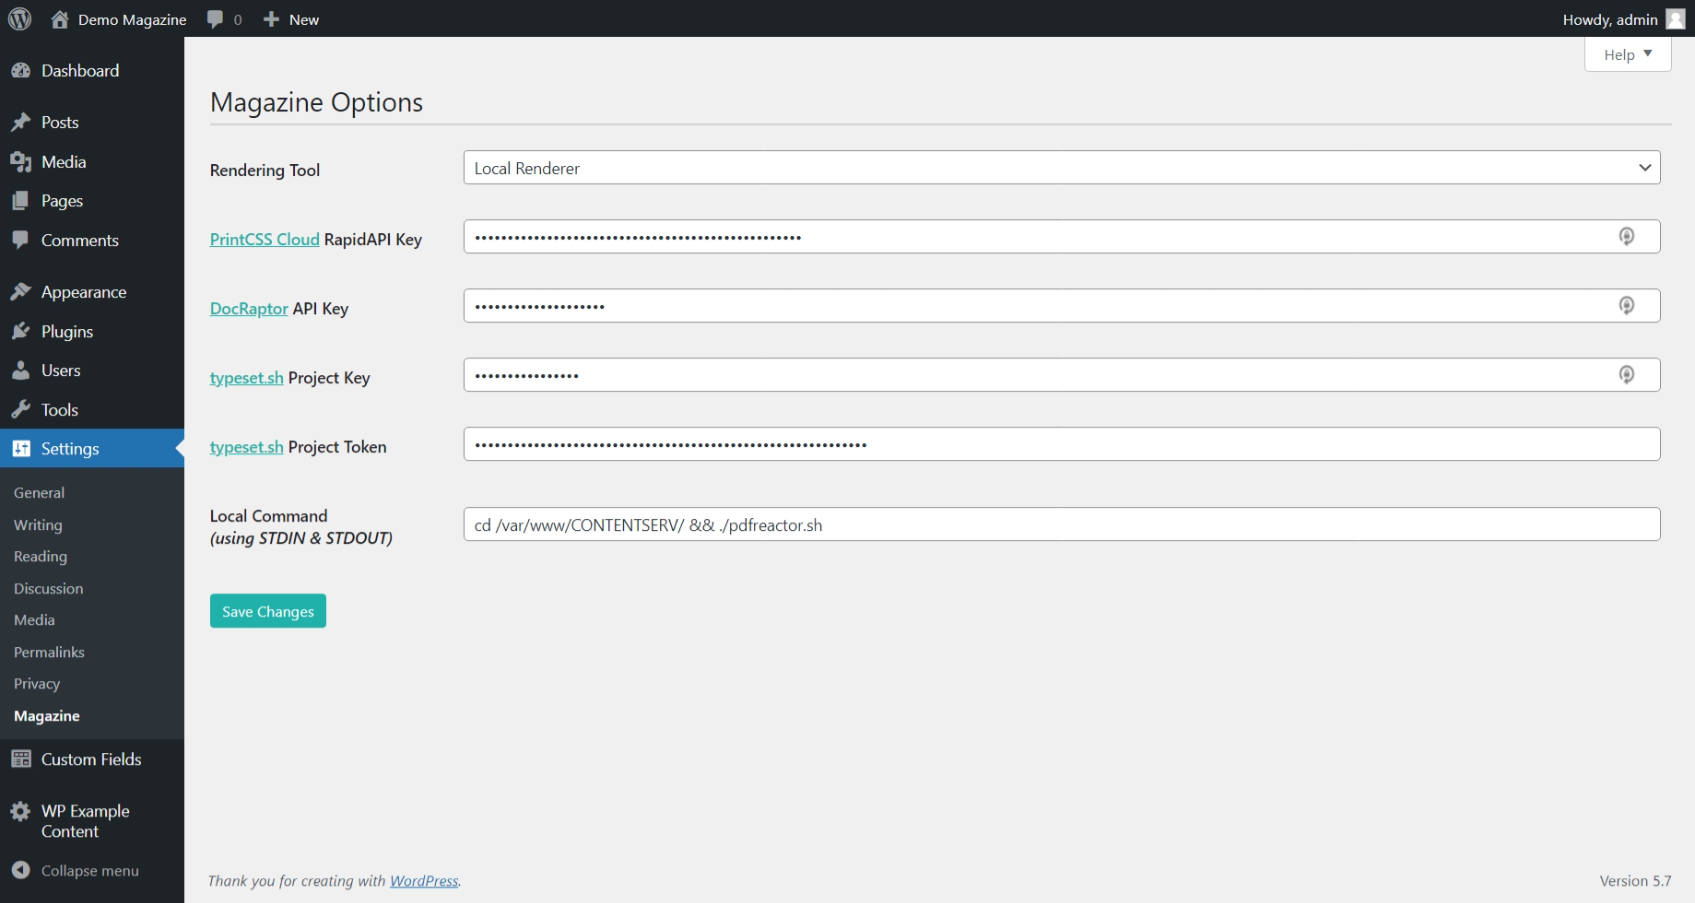1695x903 pixels.
Task: Open the WordPress logo menu
Action: [18, 18]
